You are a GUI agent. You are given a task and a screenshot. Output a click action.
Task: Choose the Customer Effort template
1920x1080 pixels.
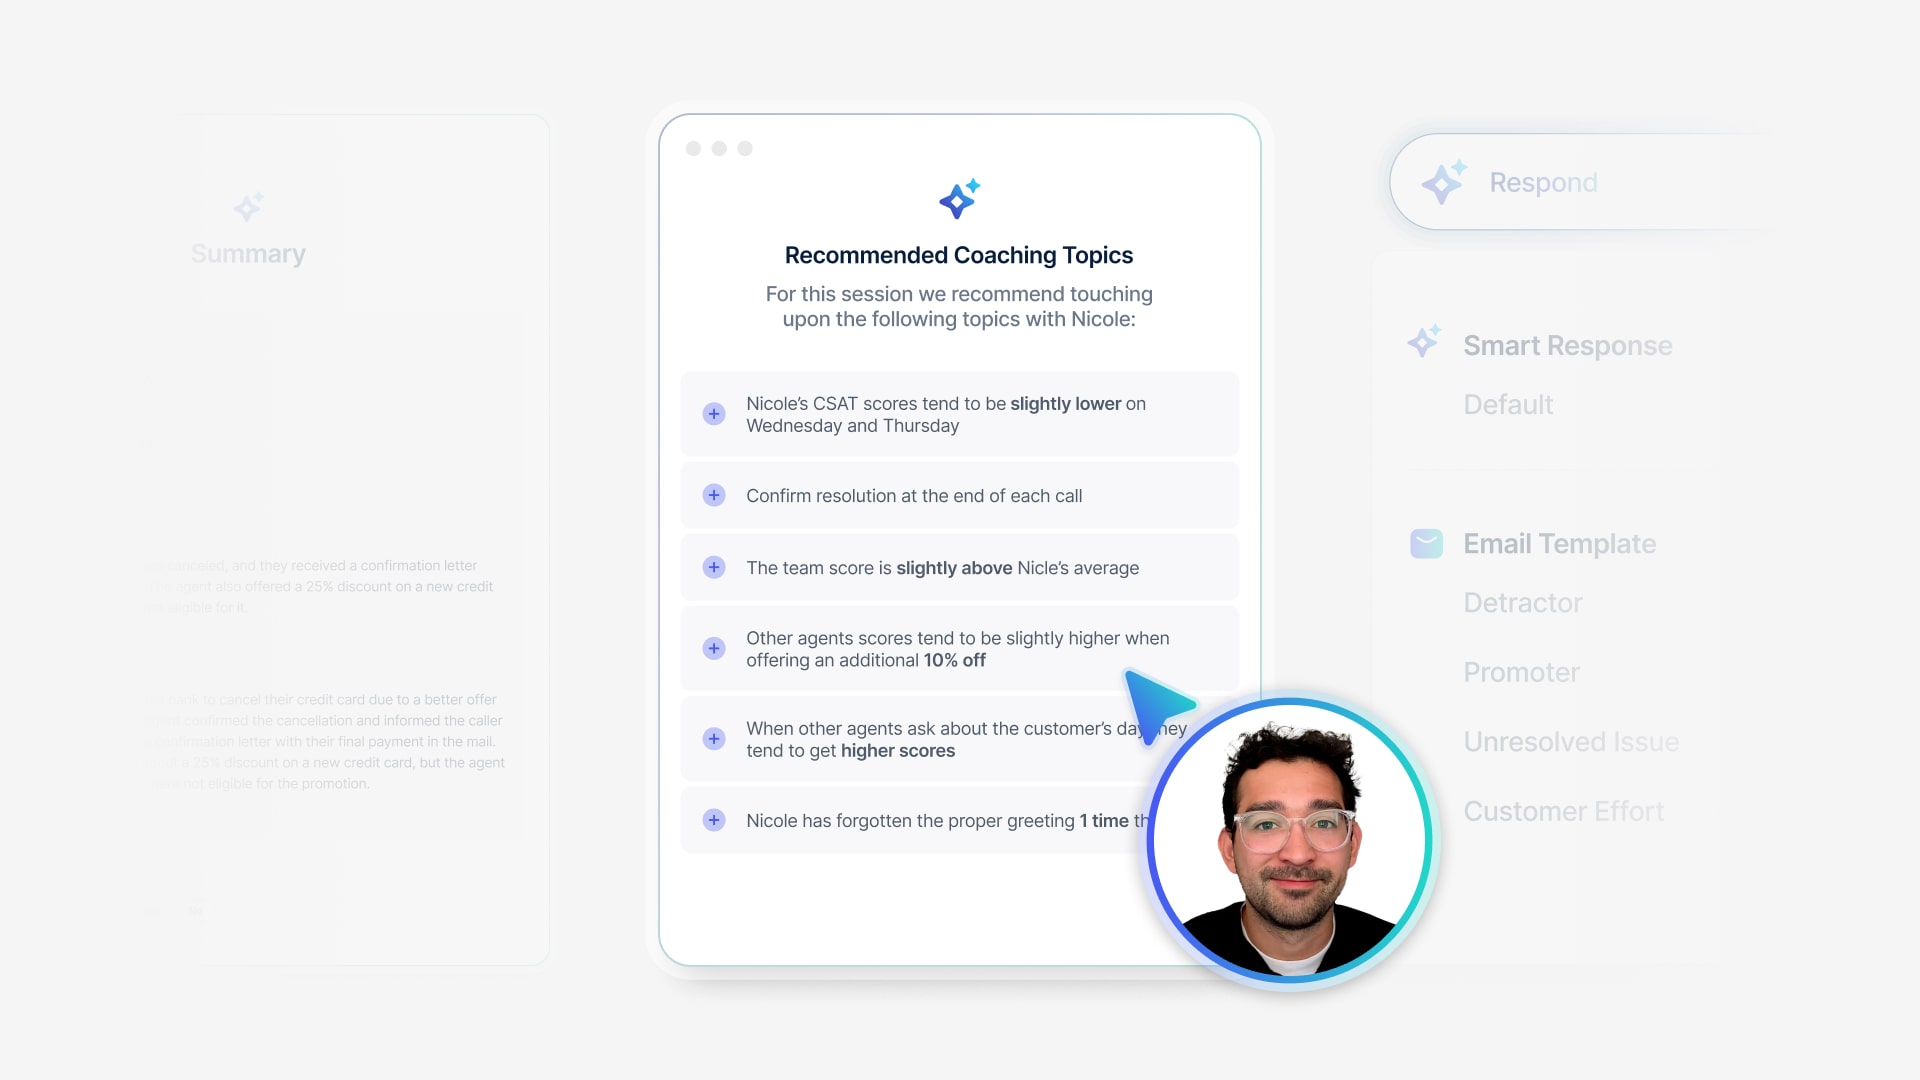(1563, 811)
